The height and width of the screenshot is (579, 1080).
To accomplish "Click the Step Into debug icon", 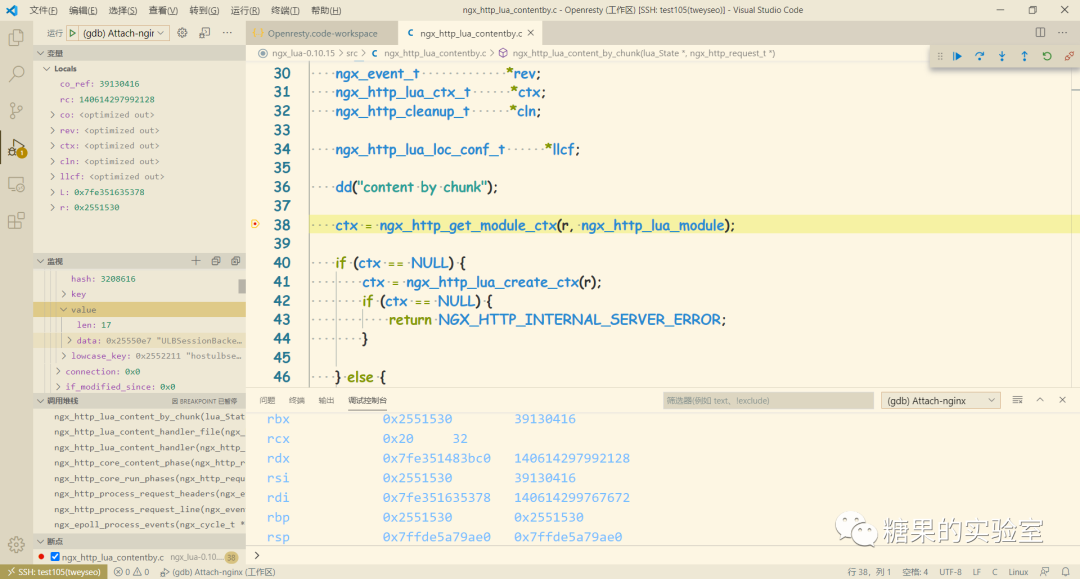I will click(x=1000, y=56).
